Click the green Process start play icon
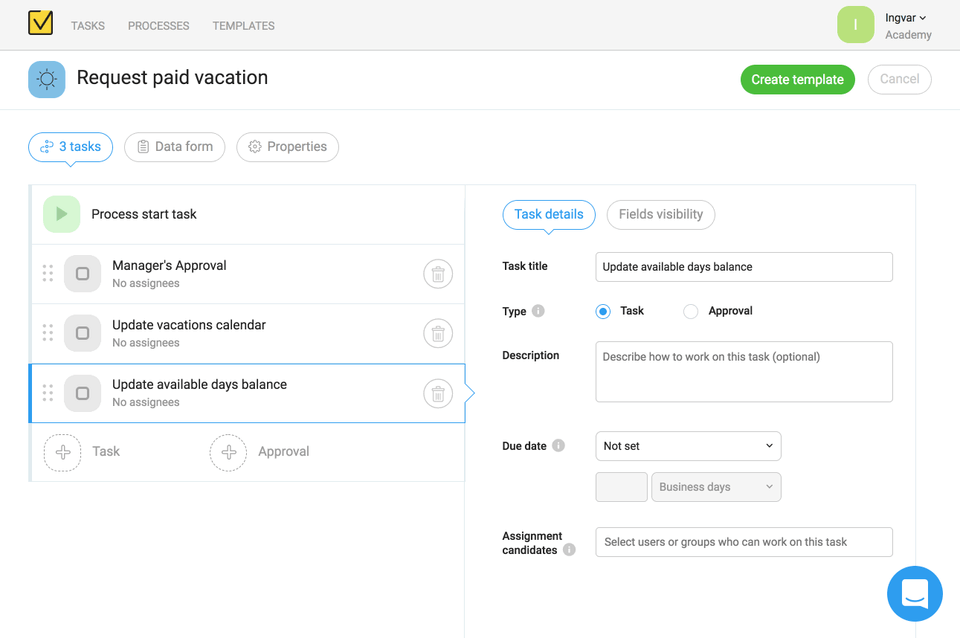The height and width of the screenshot is (638, 960). (62, 214)
